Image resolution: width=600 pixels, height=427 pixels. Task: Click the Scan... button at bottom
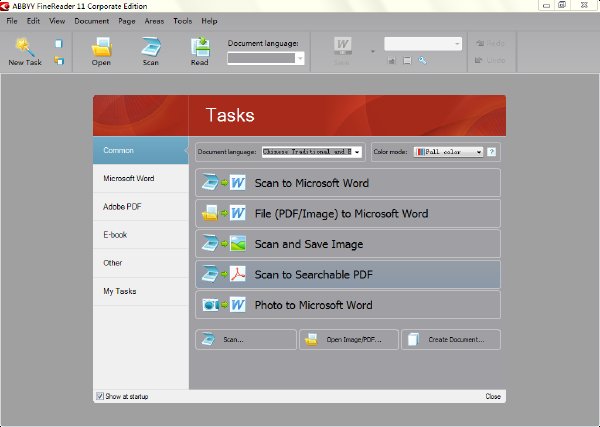click(x=246, y=339)
